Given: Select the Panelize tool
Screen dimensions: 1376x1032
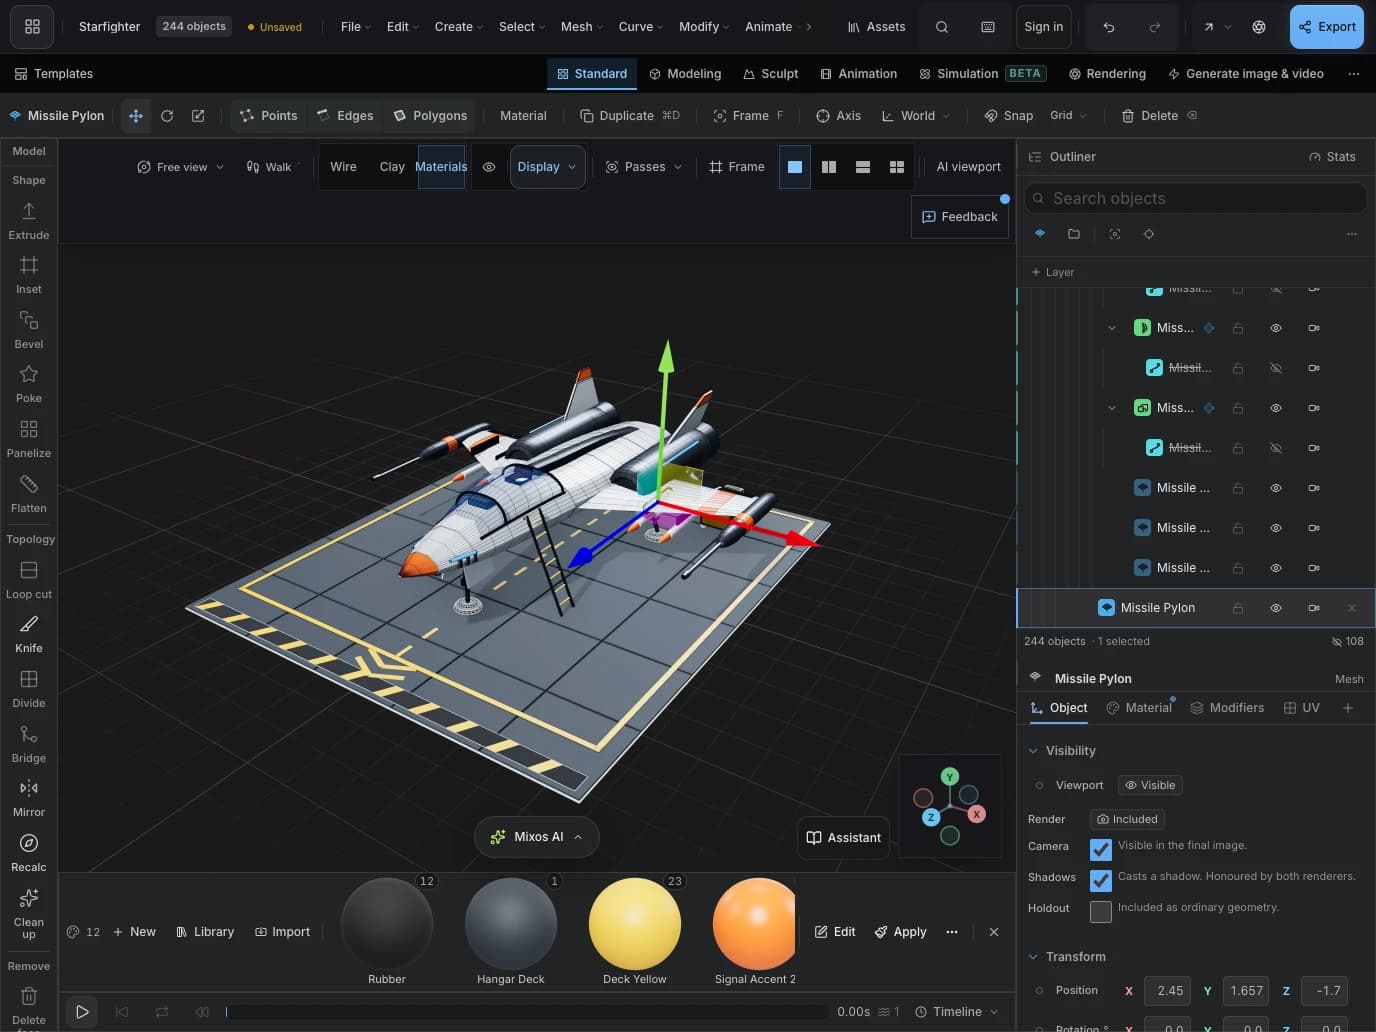Looking at the screenshot, I should point(29,439).
